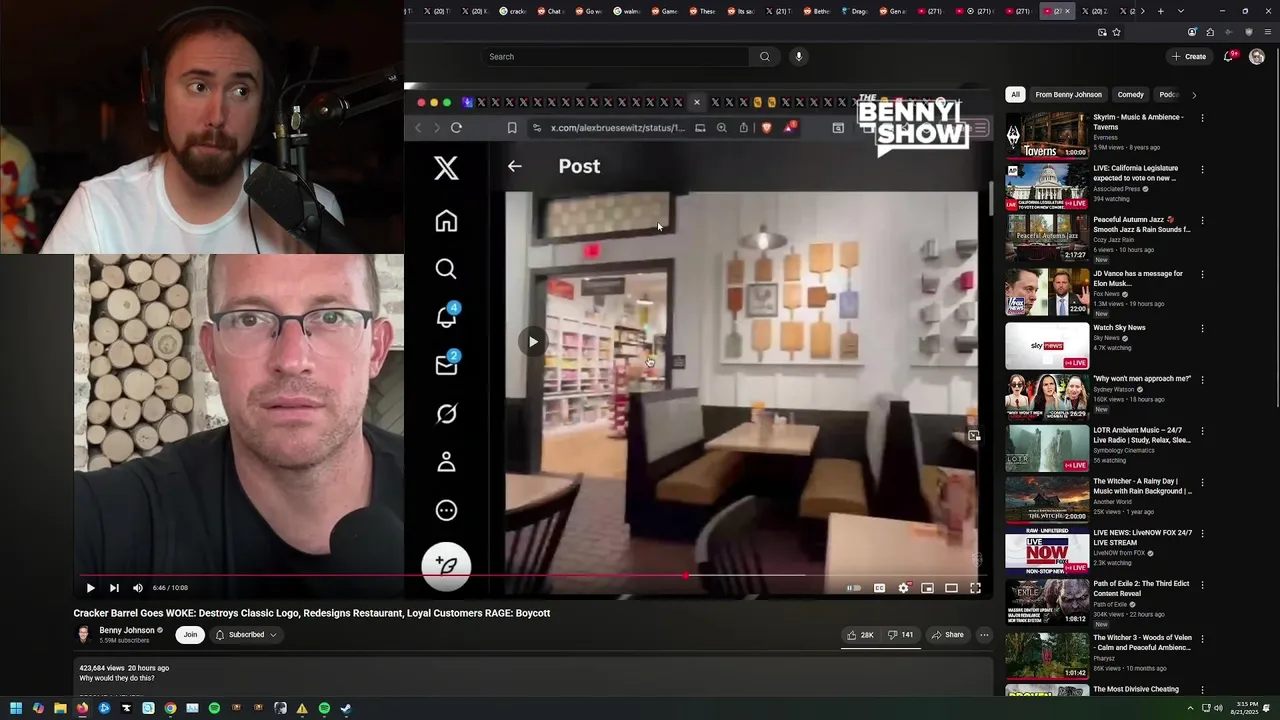Select From Benny Johnson chip

(1068, 95)
